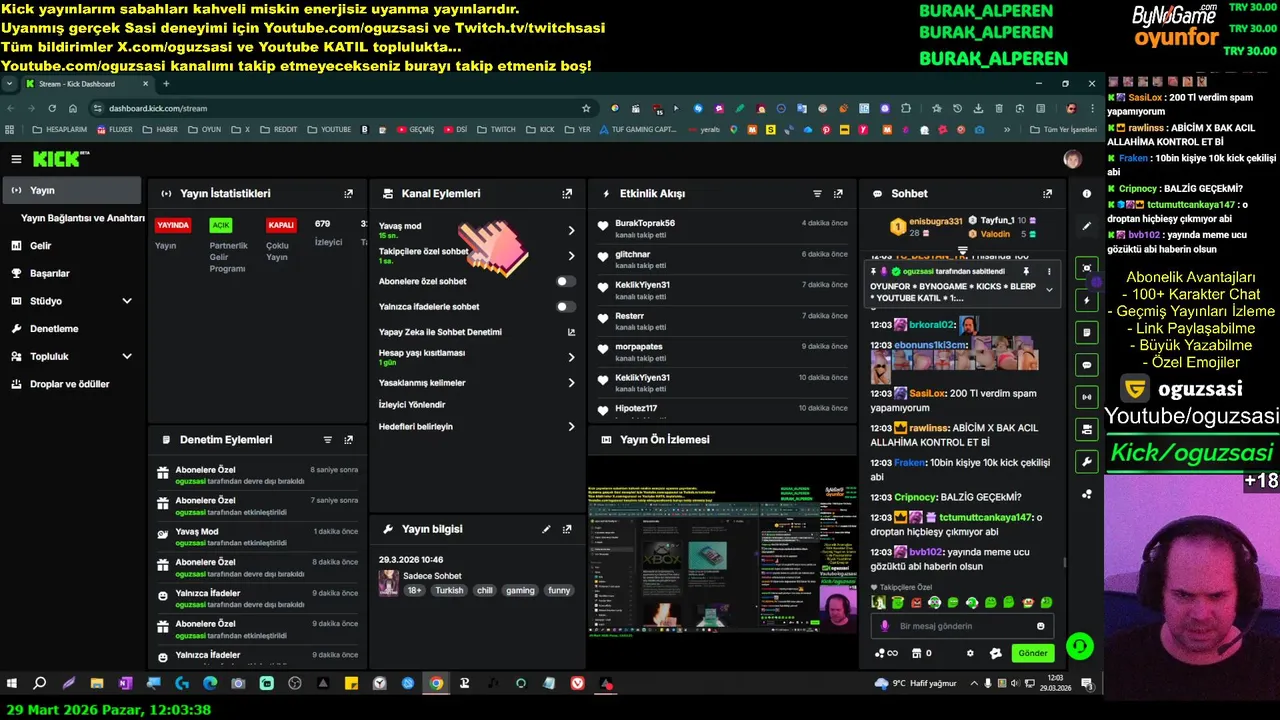Image resolution: width=1280 pixels, height=720 pixels.
Task: Pop out the Yayın İstatistikleri panel
Action: 348,194
